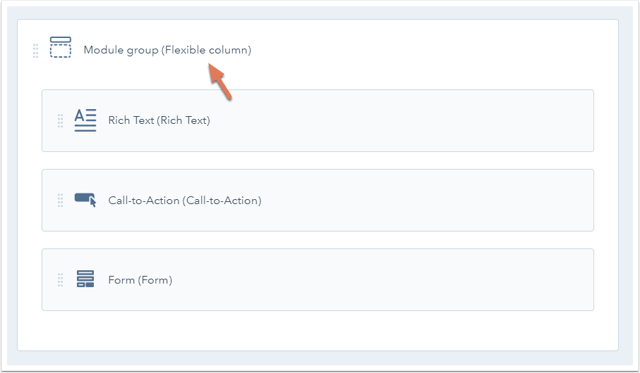Select the Call-to-Action button cursor icon
The image size is (640, 373).
tap(85, 200)
